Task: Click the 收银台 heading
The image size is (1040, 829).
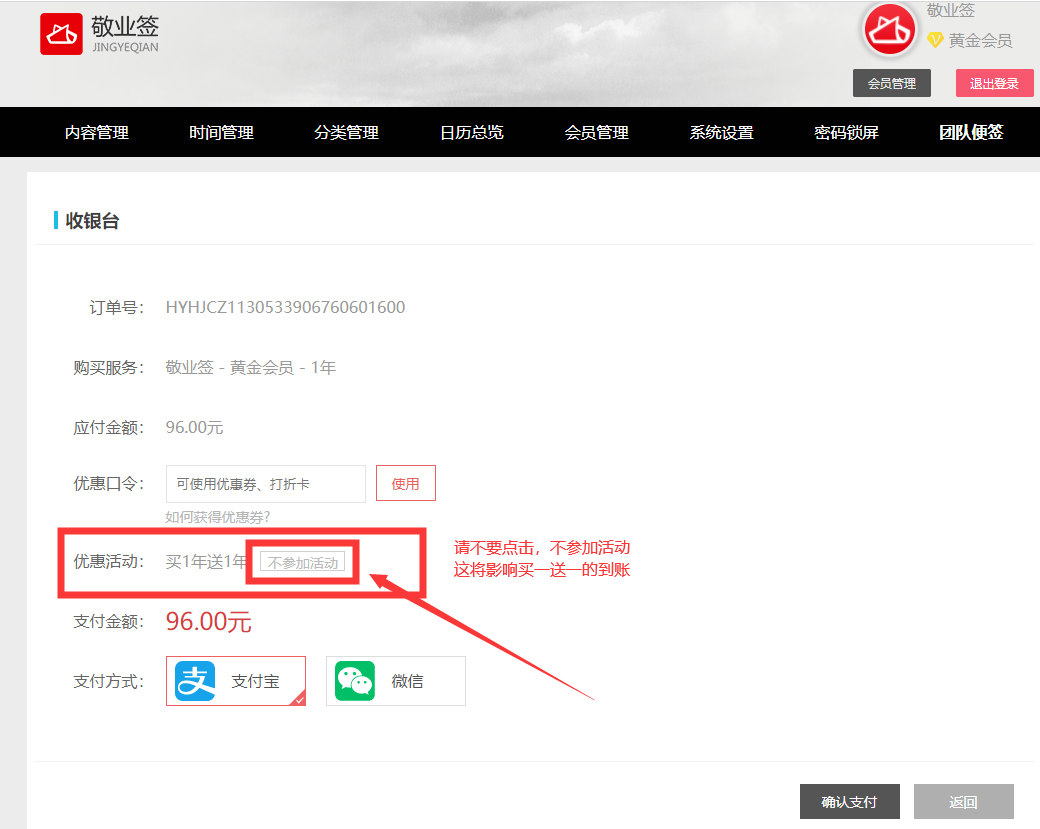Action: 92,220
